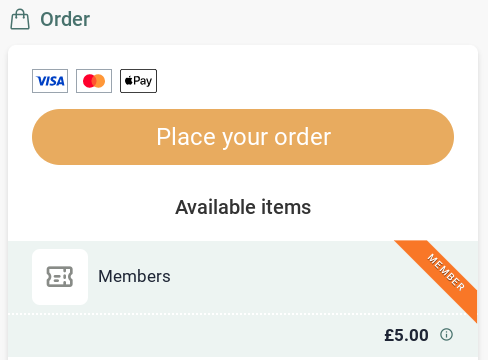Select the Members item label

pyautogui.click(x=134, y=276)
